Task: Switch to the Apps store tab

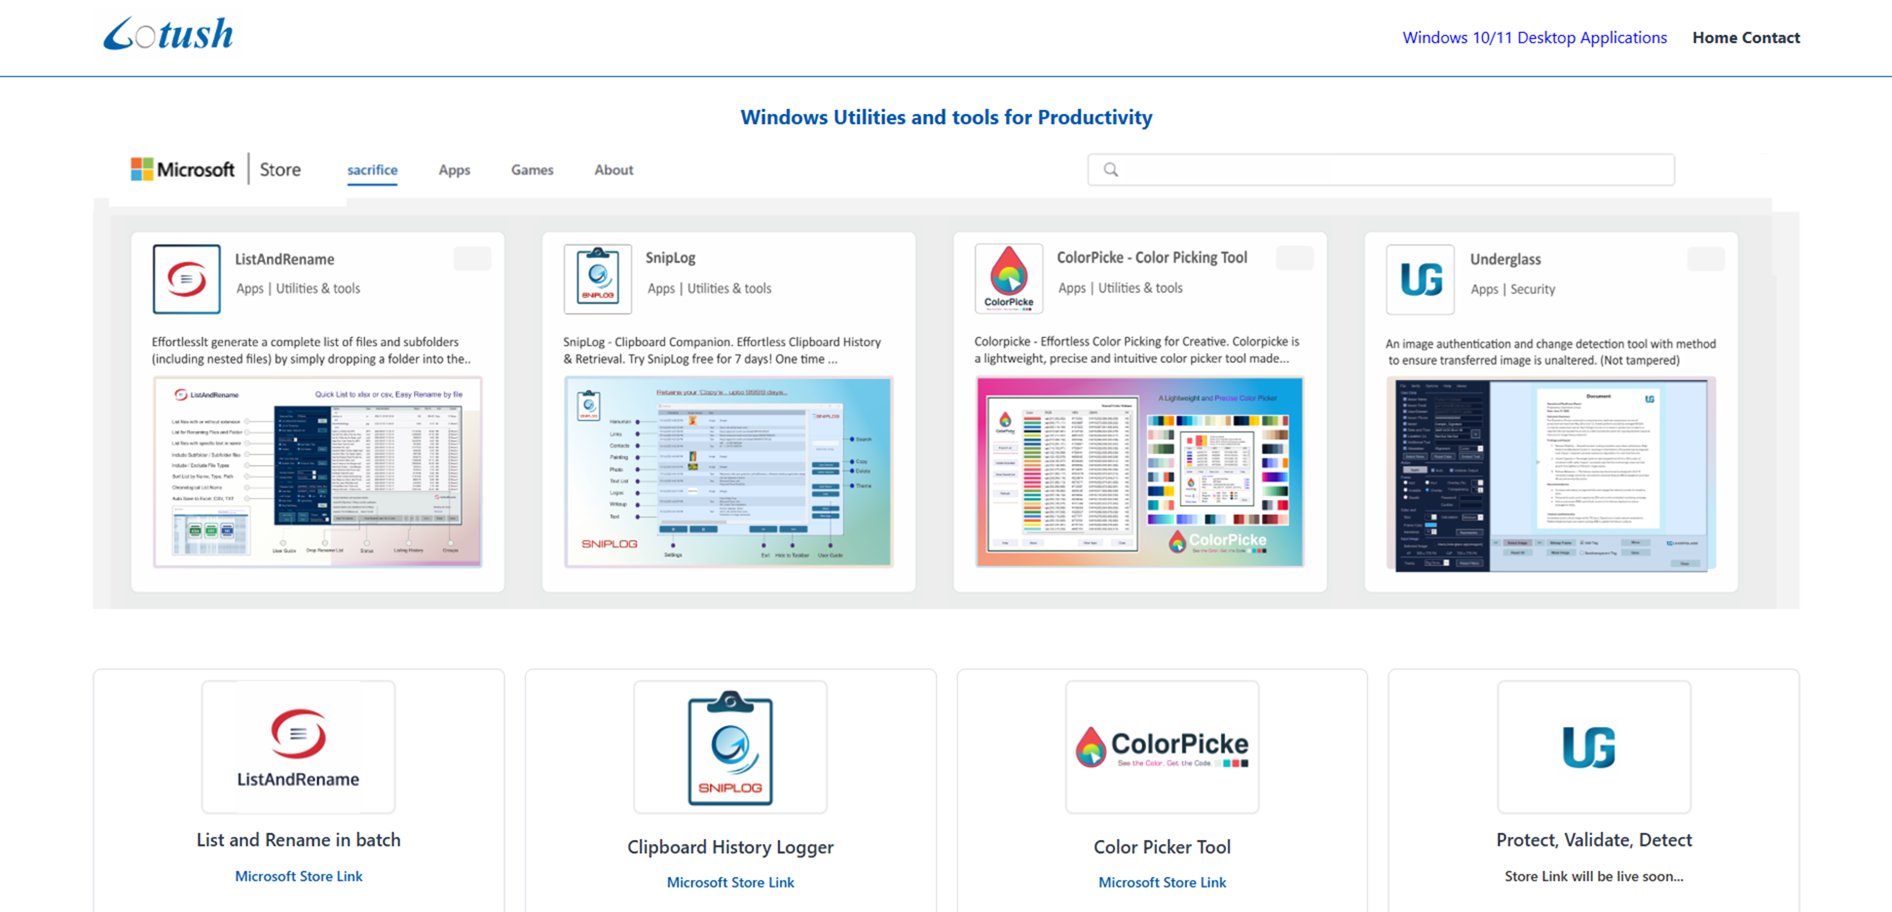Action: 454,170
